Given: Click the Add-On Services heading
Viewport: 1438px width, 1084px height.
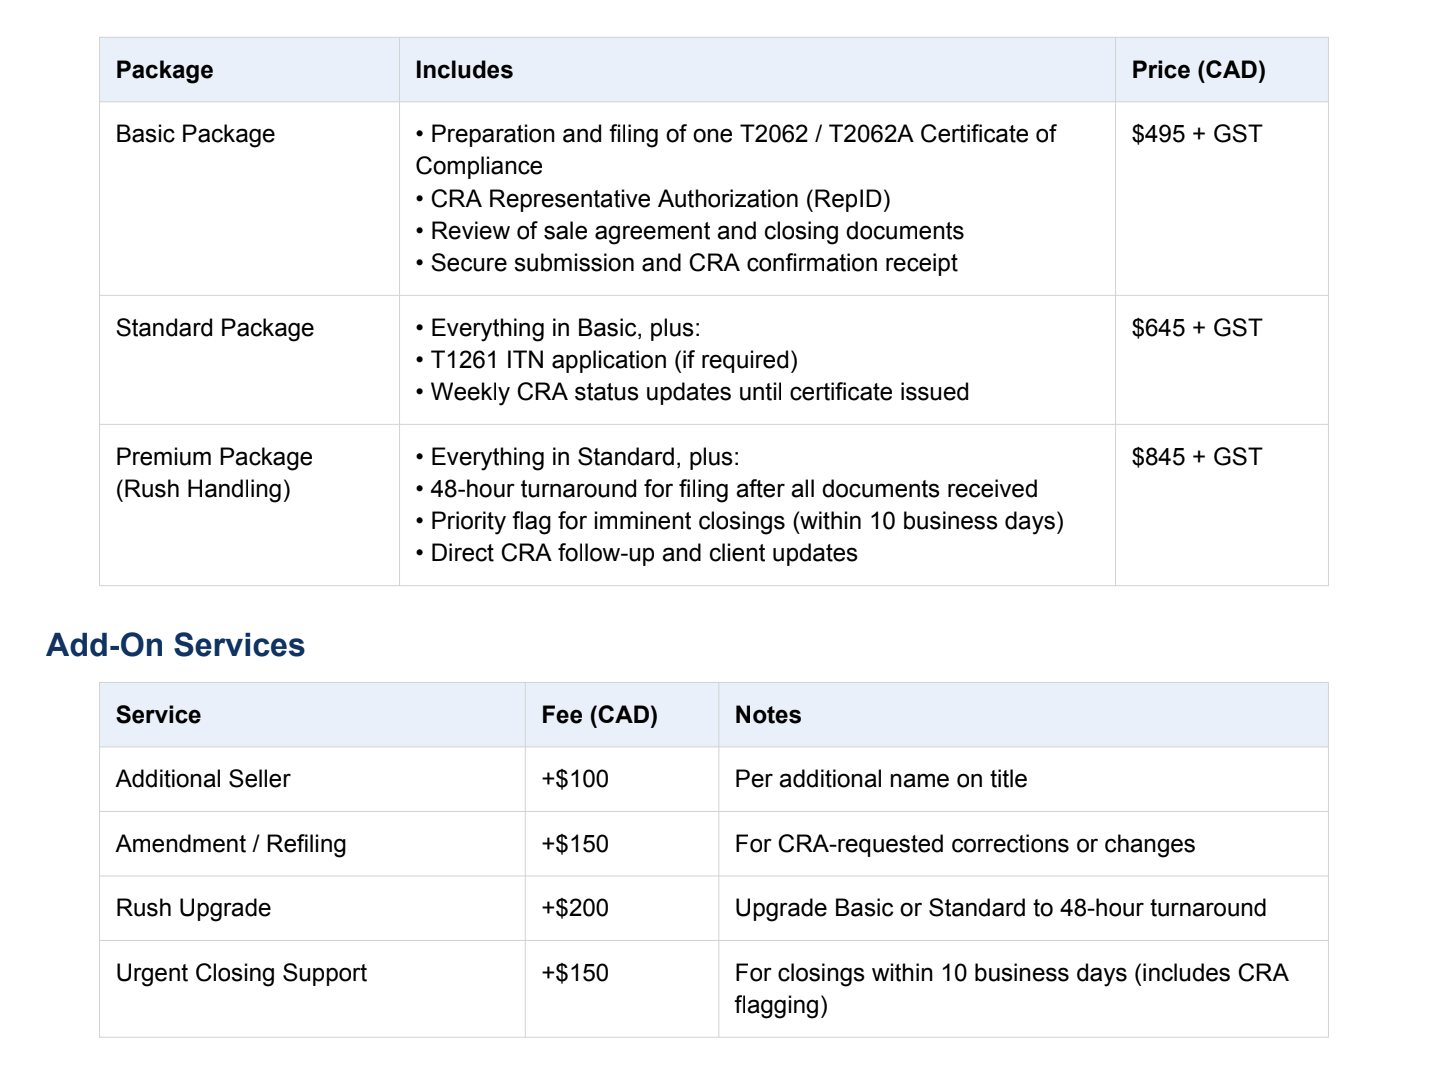Looking at the screenshot, I should 175,645.
